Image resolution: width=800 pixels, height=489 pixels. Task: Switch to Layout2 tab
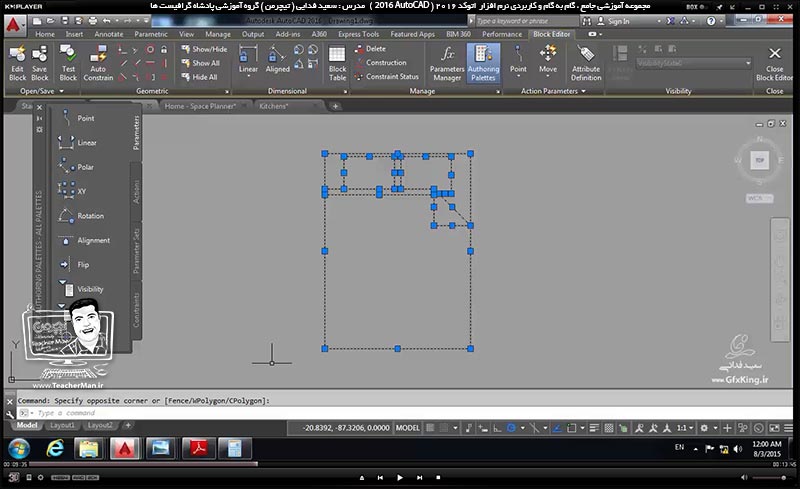point(100,425)
